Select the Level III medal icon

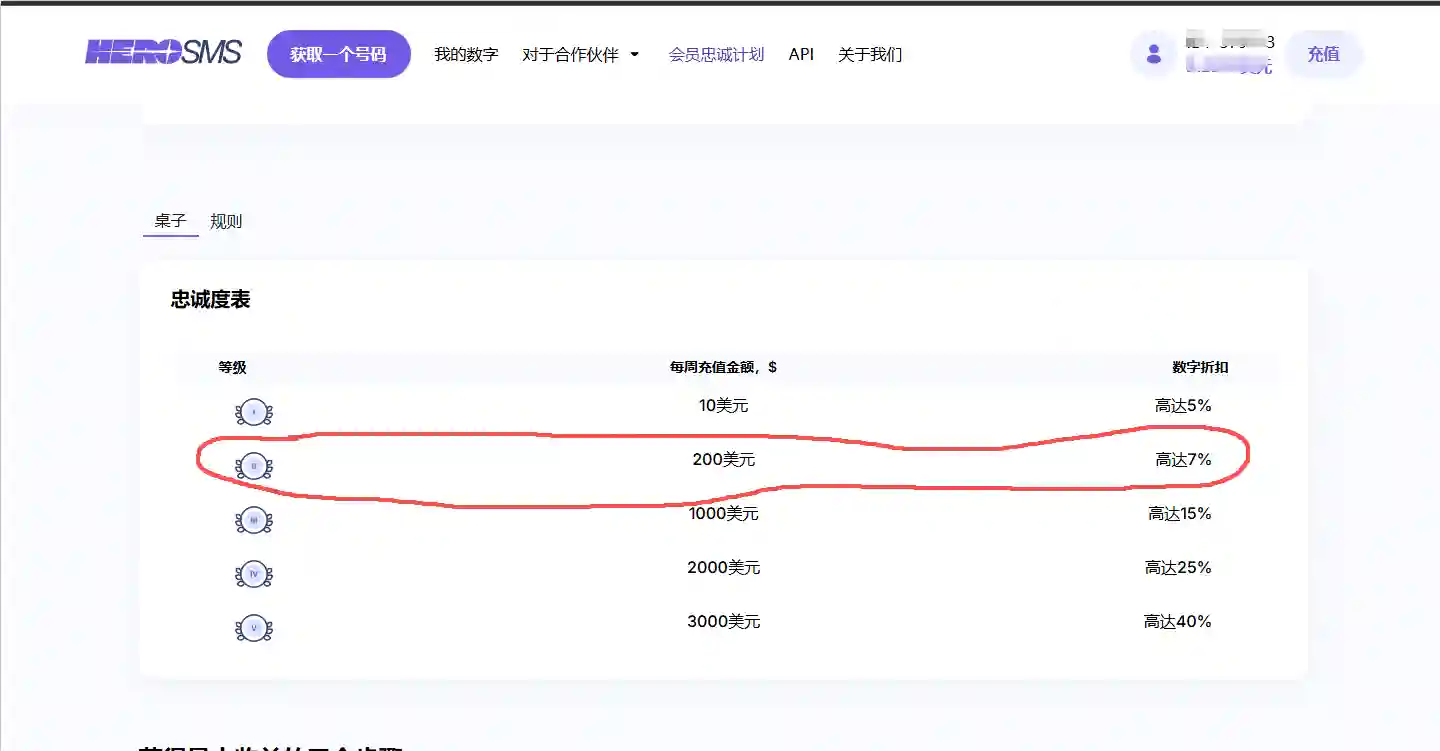click(x=254, y=520)
